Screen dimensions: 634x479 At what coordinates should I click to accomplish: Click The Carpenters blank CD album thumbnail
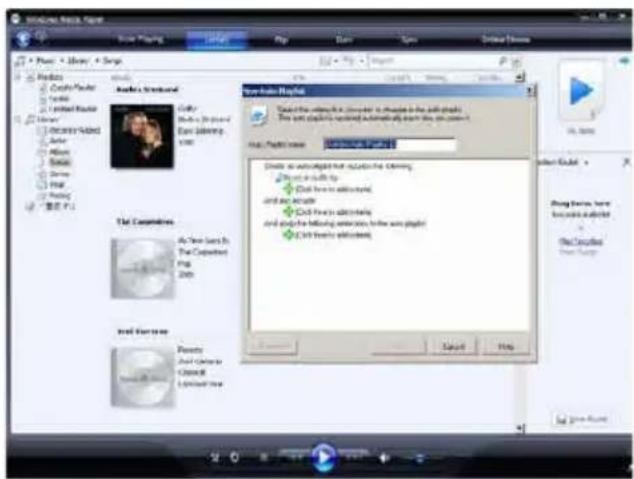pyautogui.click(x=143, y=268)
